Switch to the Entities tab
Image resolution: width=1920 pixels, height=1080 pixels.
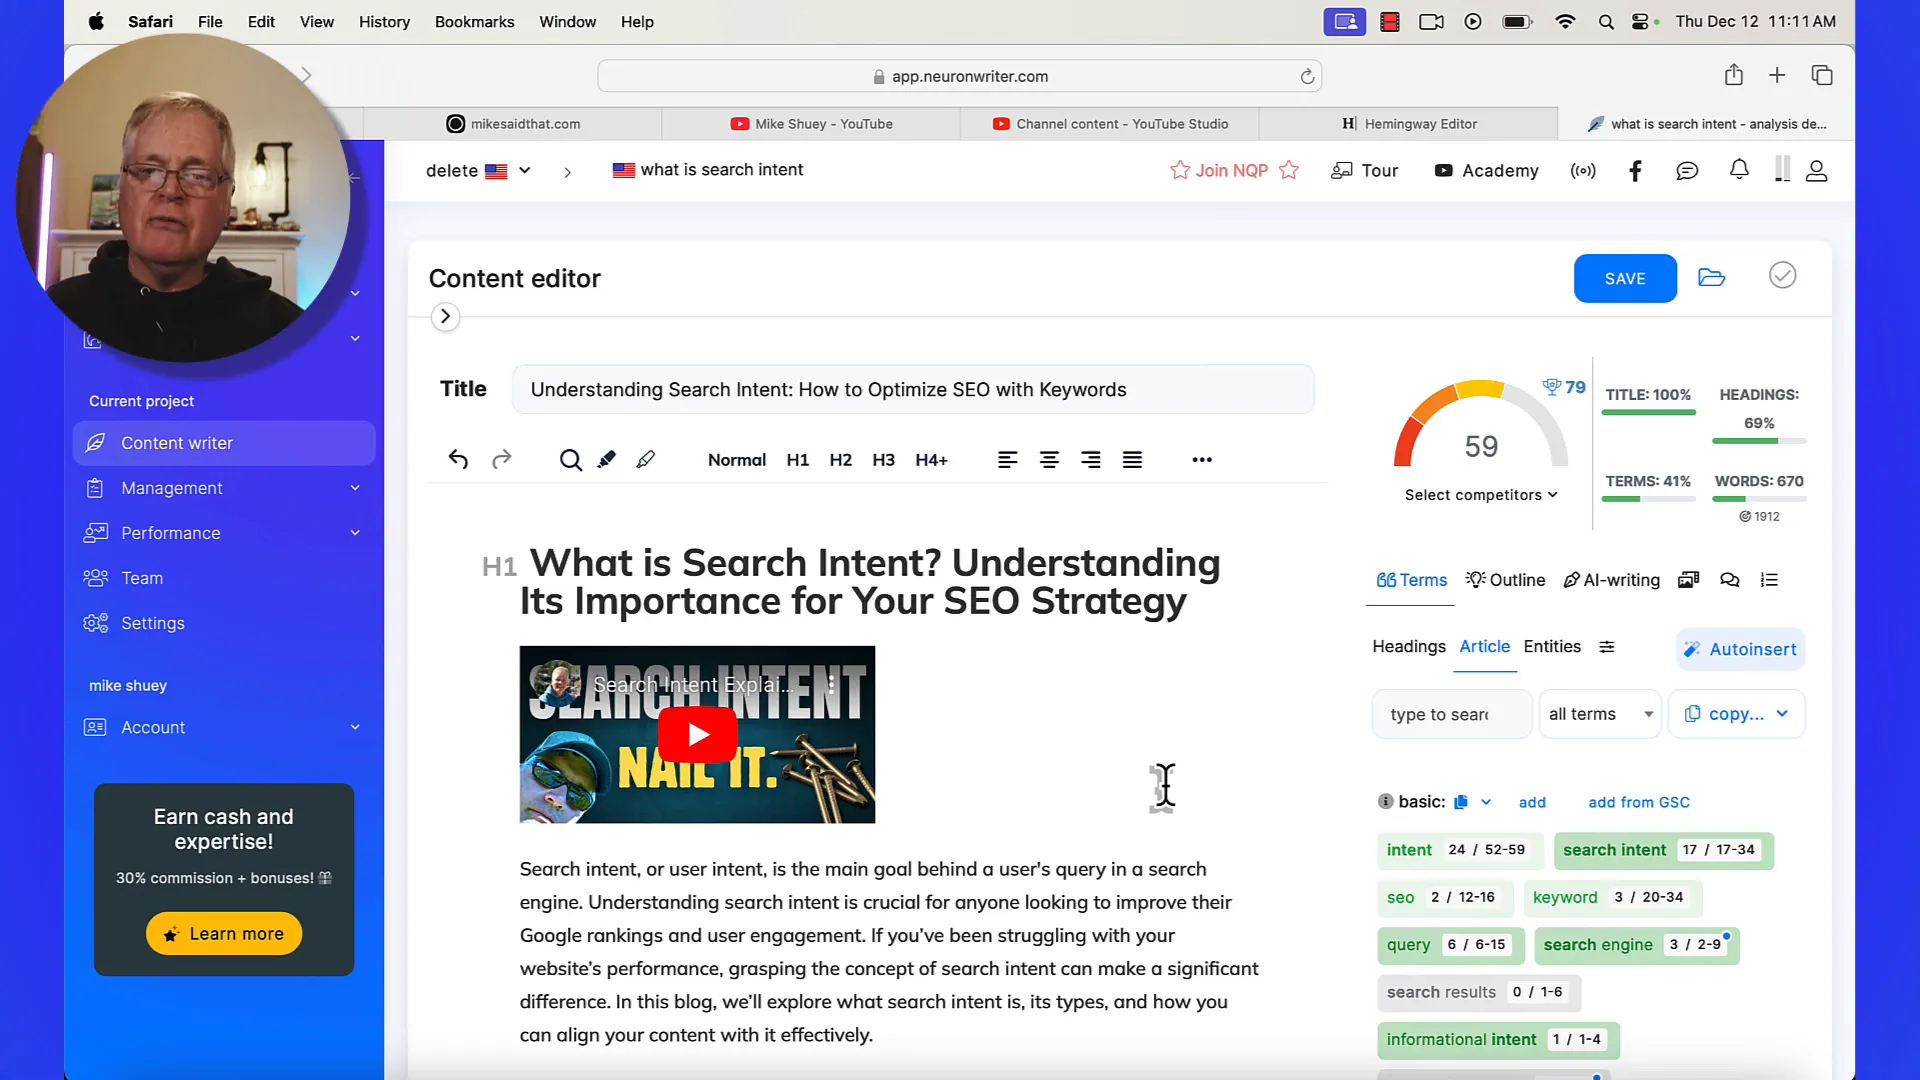pyautogui.click(x=1551, y=646)
